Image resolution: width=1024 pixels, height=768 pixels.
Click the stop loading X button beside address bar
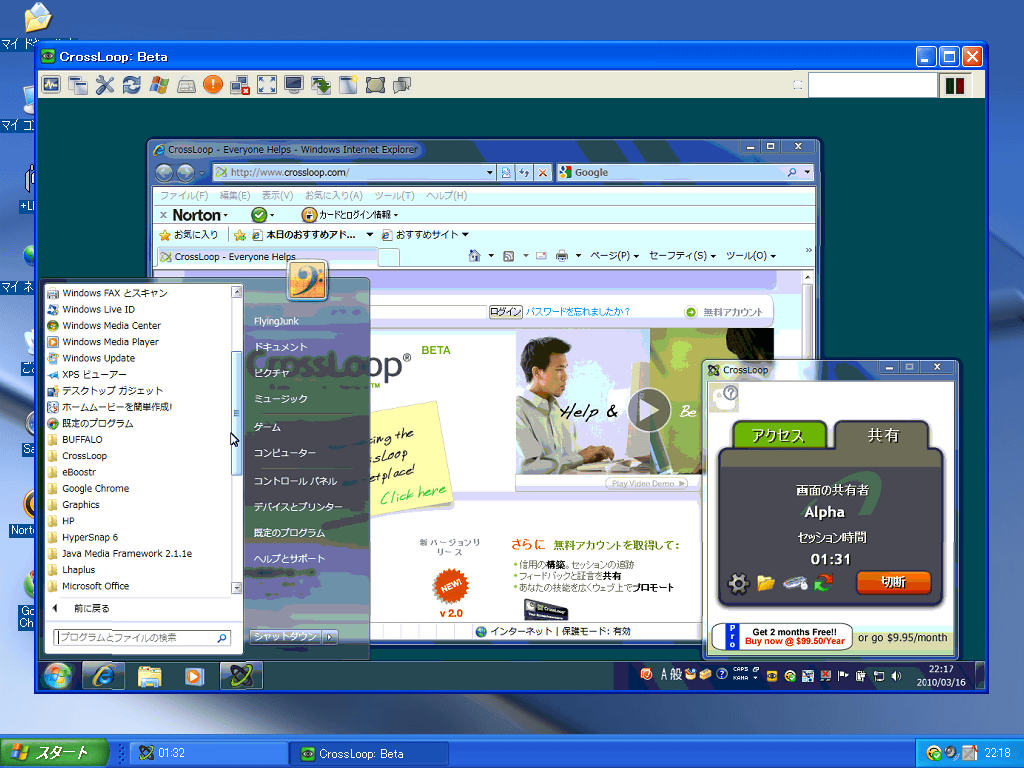pyautogui.click(x=543, y=172)
